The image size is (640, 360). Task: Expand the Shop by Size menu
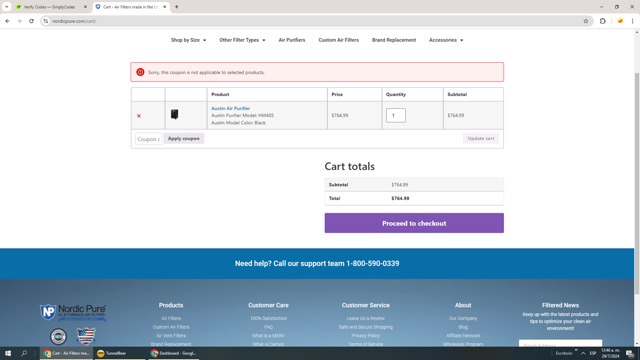click(188, 40)
